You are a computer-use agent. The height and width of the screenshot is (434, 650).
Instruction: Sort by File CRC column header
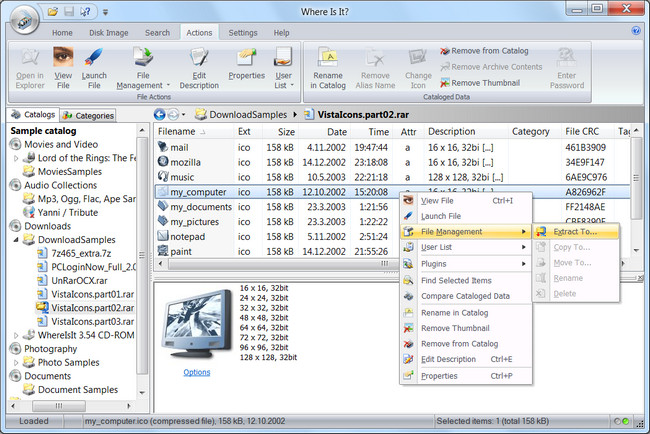[587, 132]
